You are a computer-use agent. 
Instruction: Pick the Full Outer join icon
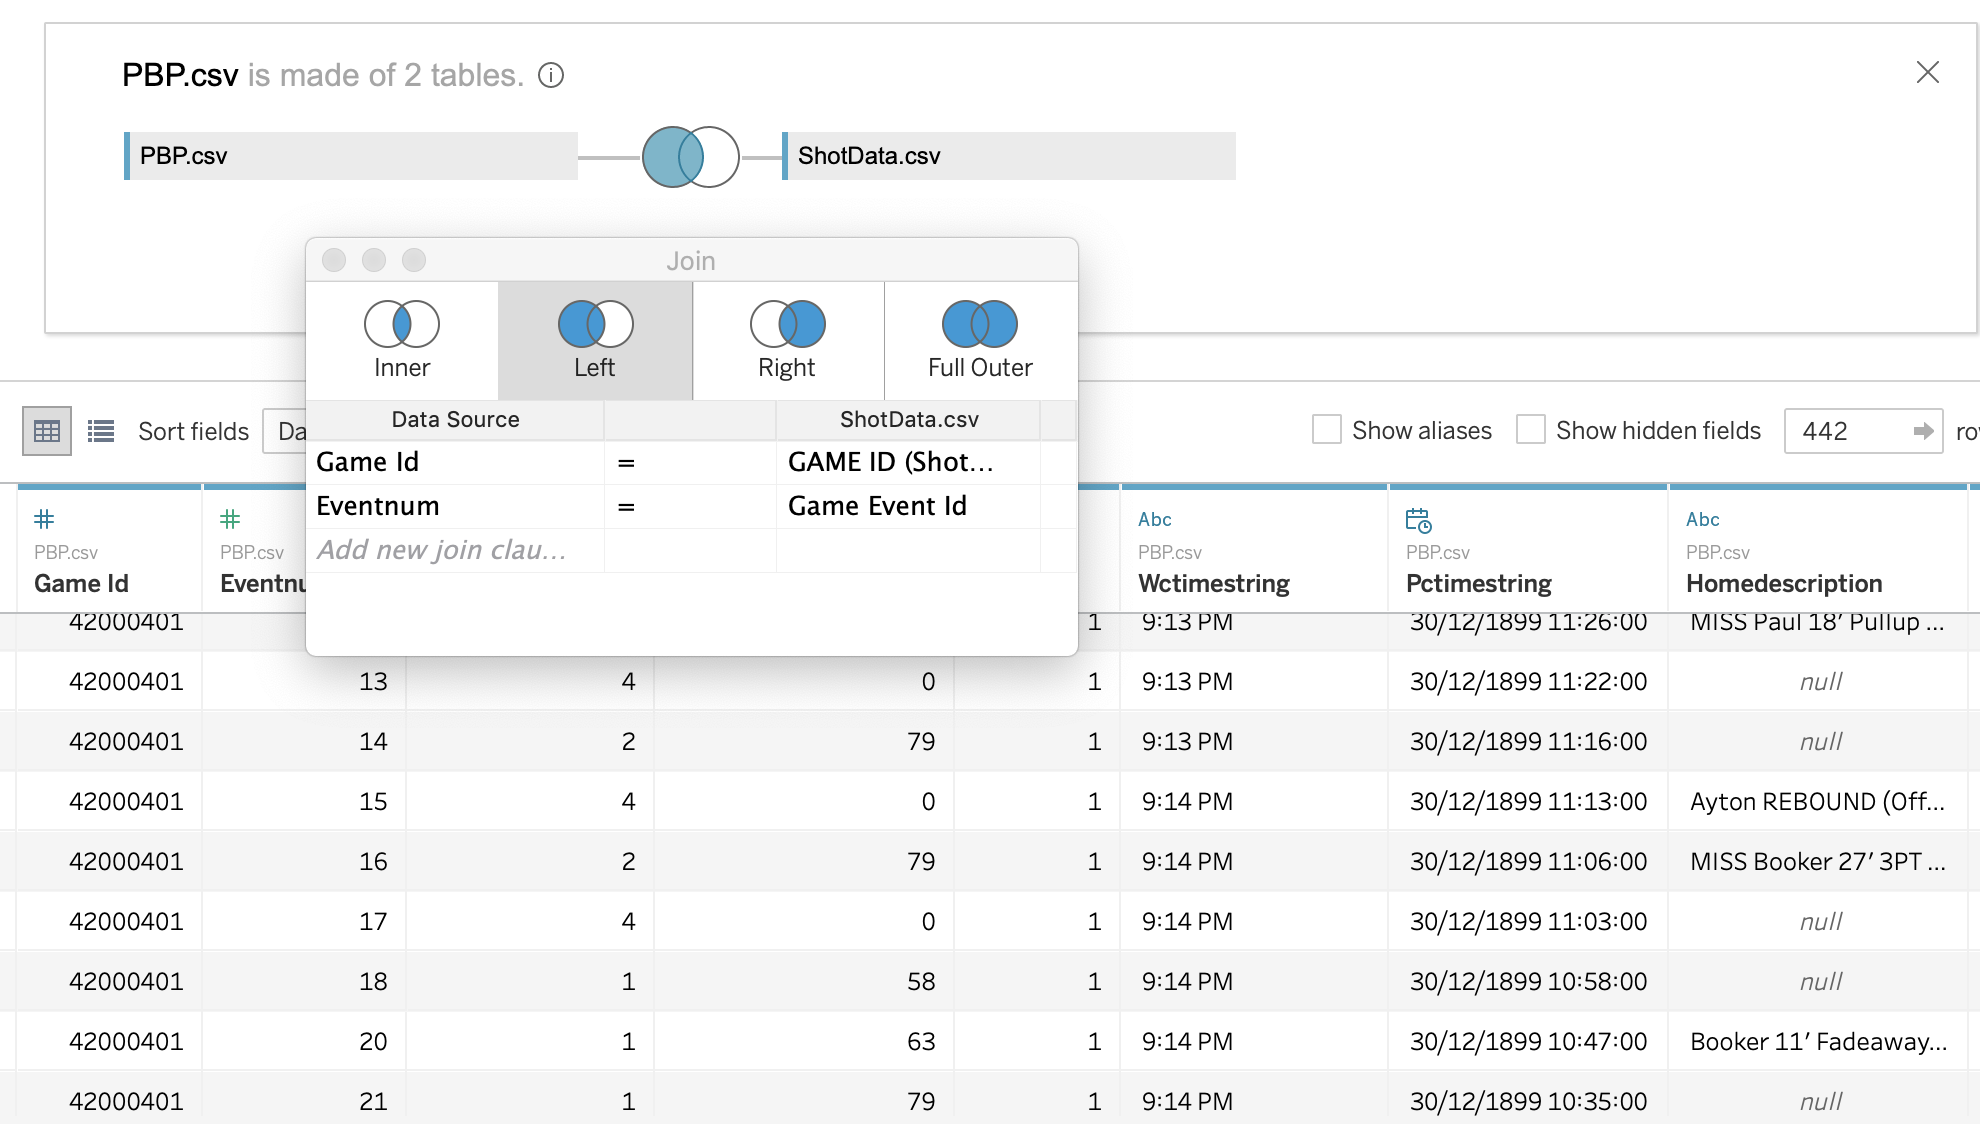coord(979,324)
